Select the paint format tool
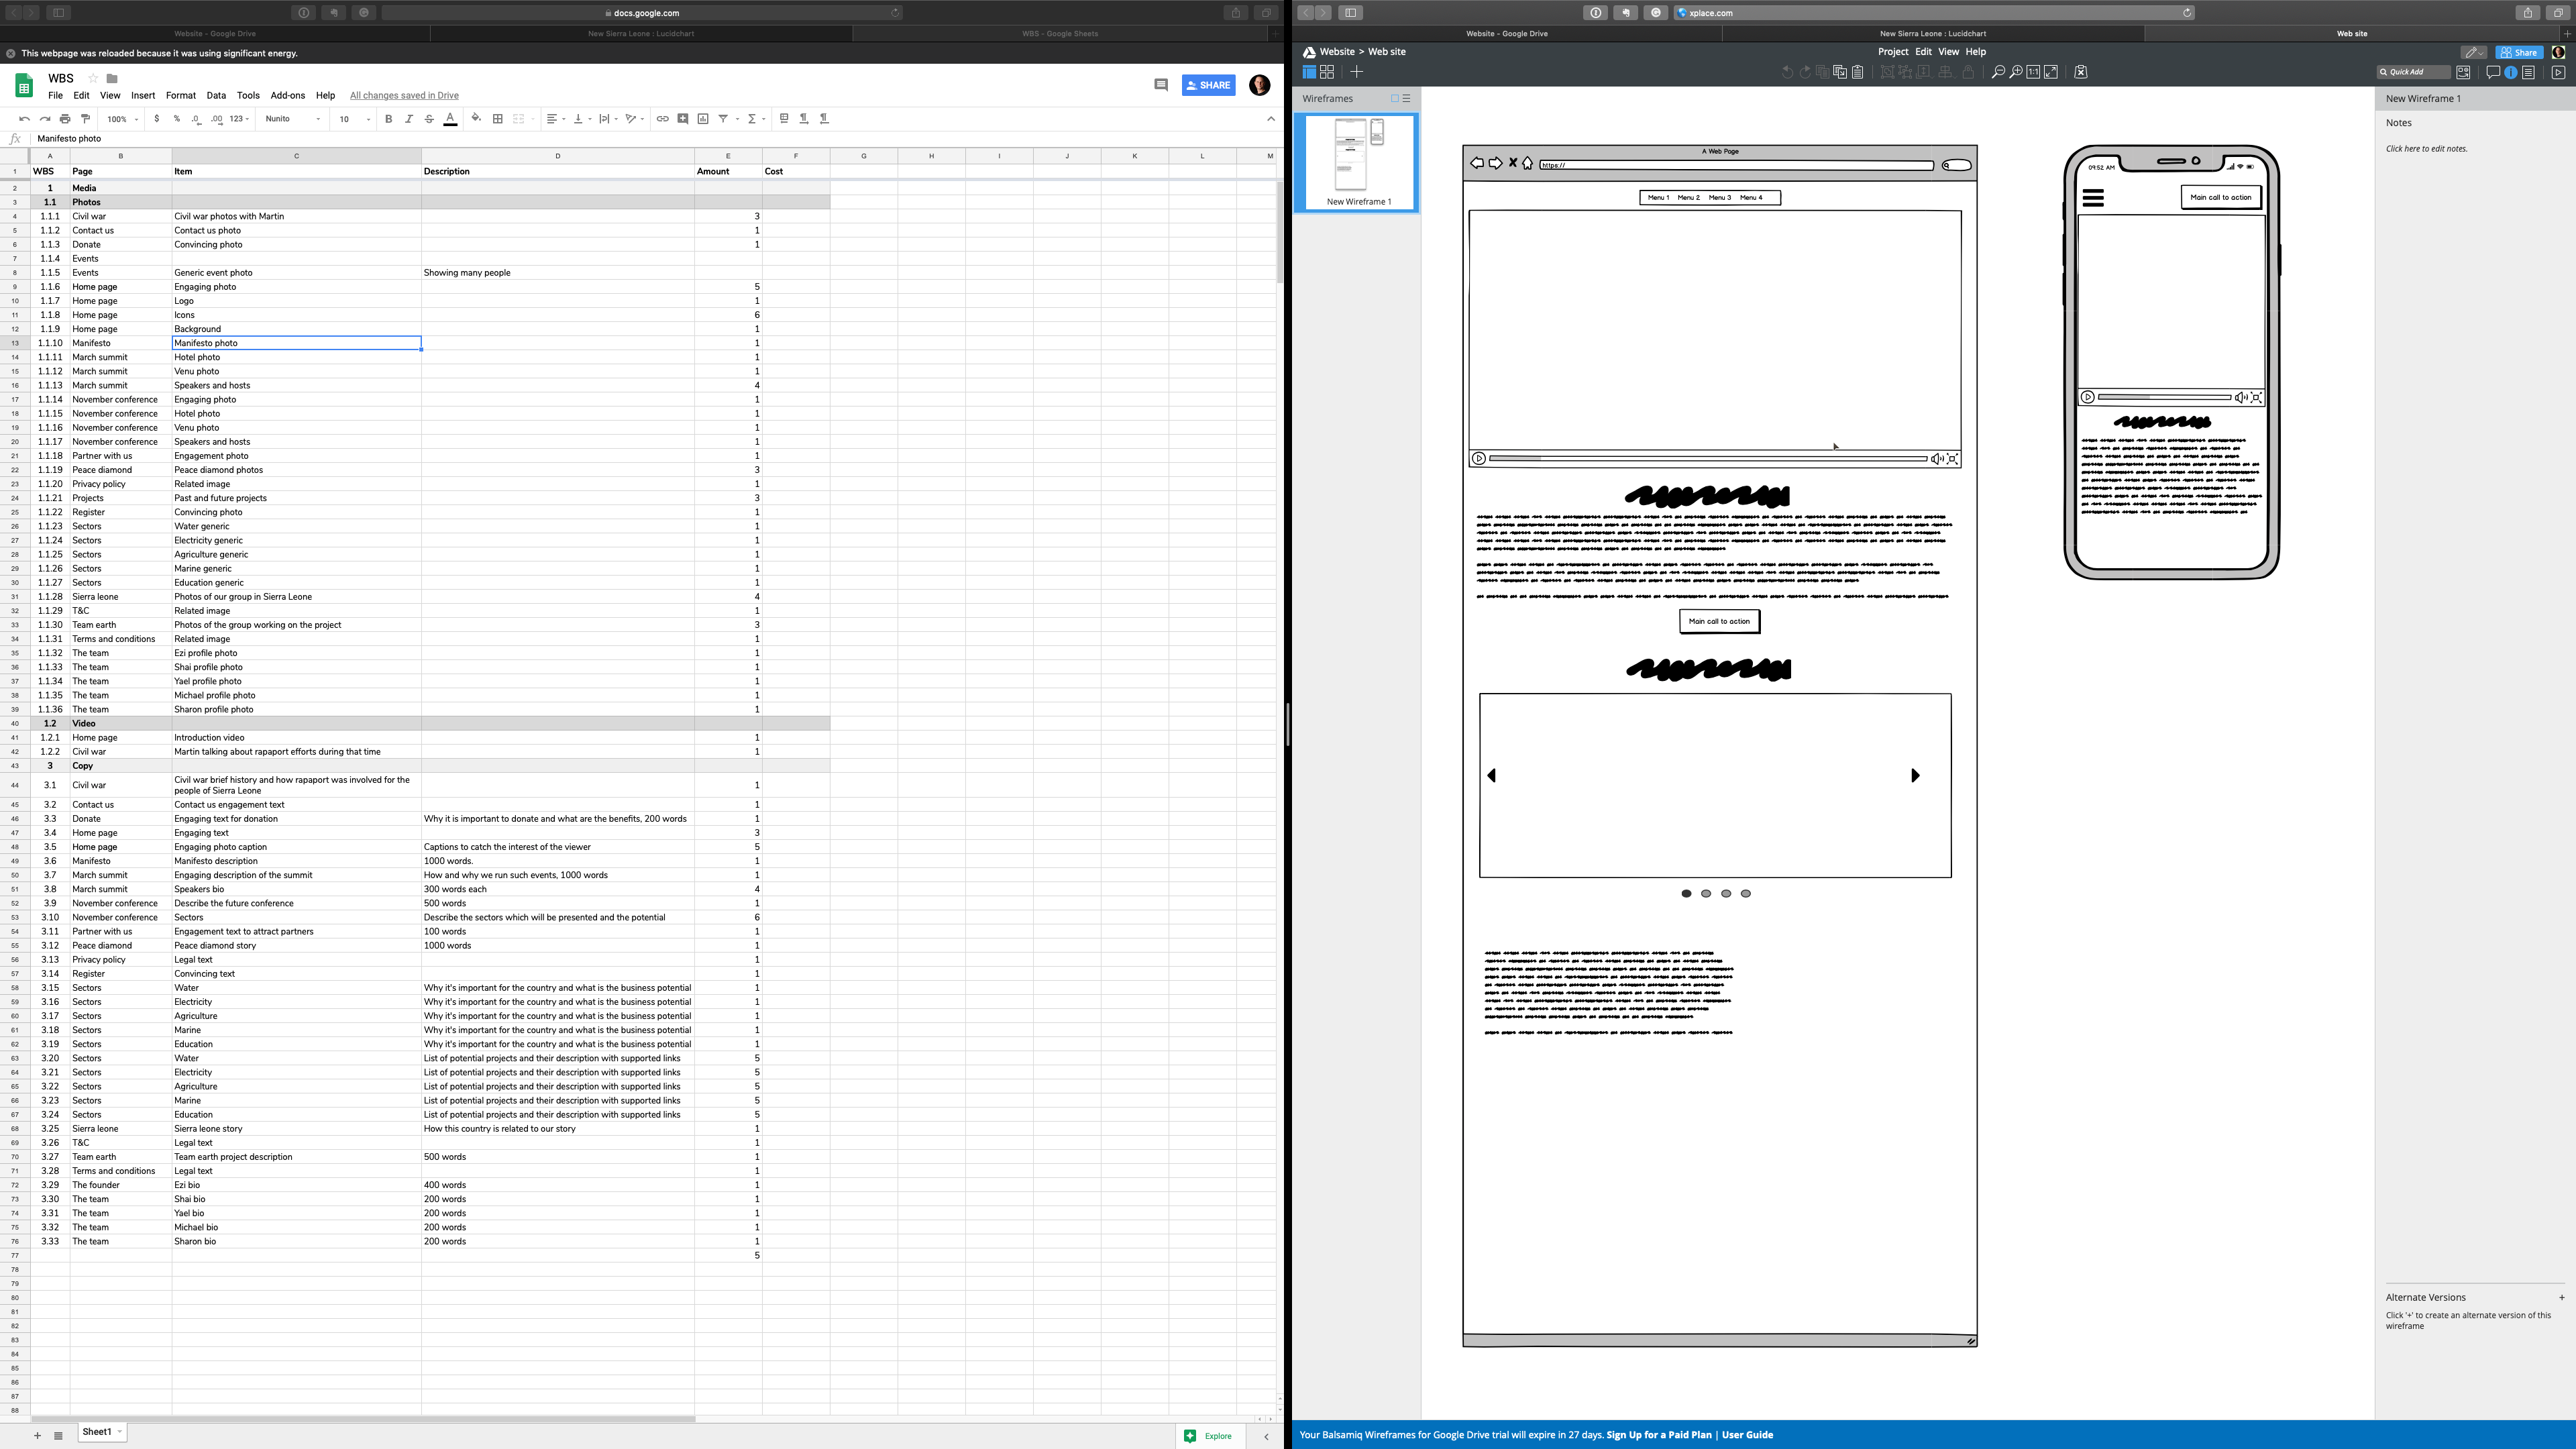 pos(85,119)
